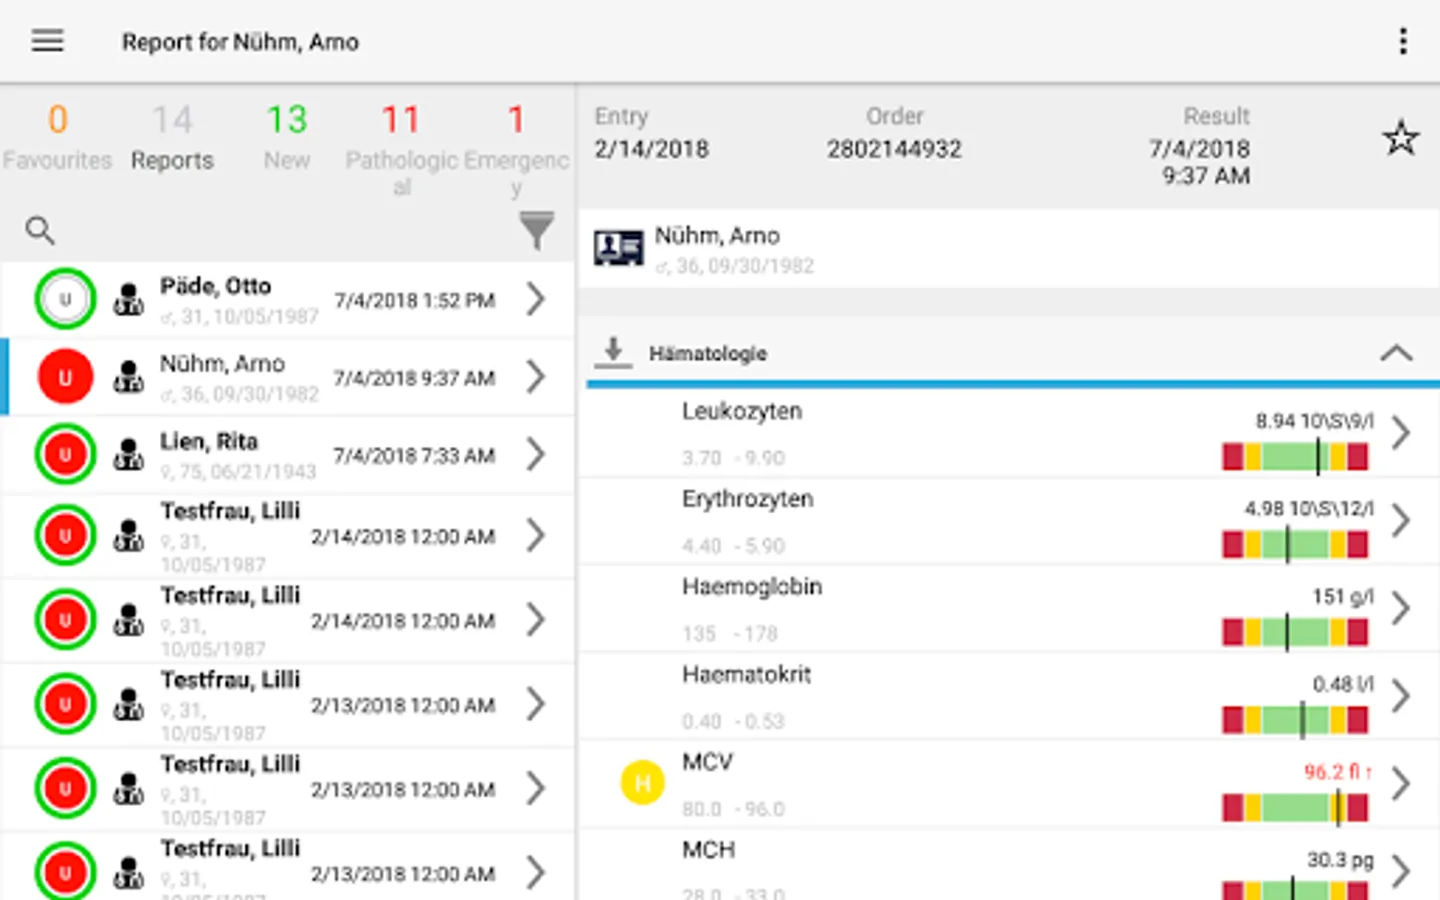
Task: Click the red status circle for Nühm, Arno
Action: coord(65,377)
